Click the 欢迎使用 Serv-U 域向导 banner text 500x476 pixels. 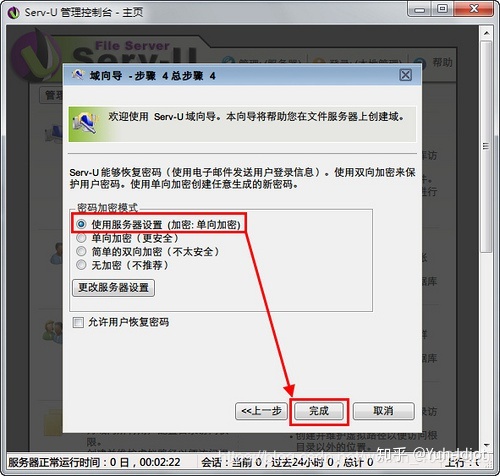tap(256, 117)
